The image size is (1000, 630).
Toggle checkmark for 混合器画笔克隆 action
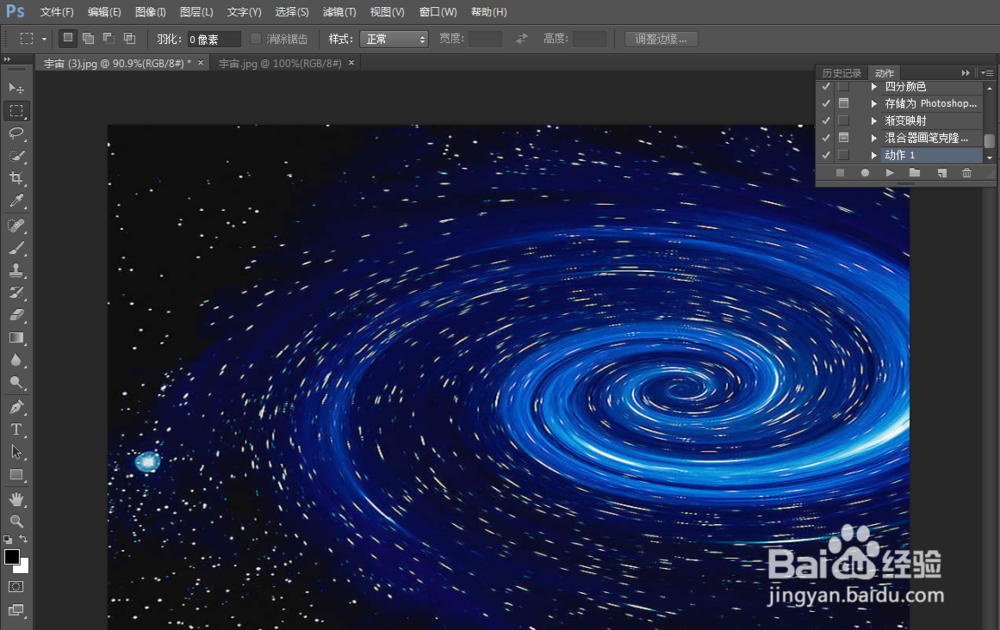826,138
